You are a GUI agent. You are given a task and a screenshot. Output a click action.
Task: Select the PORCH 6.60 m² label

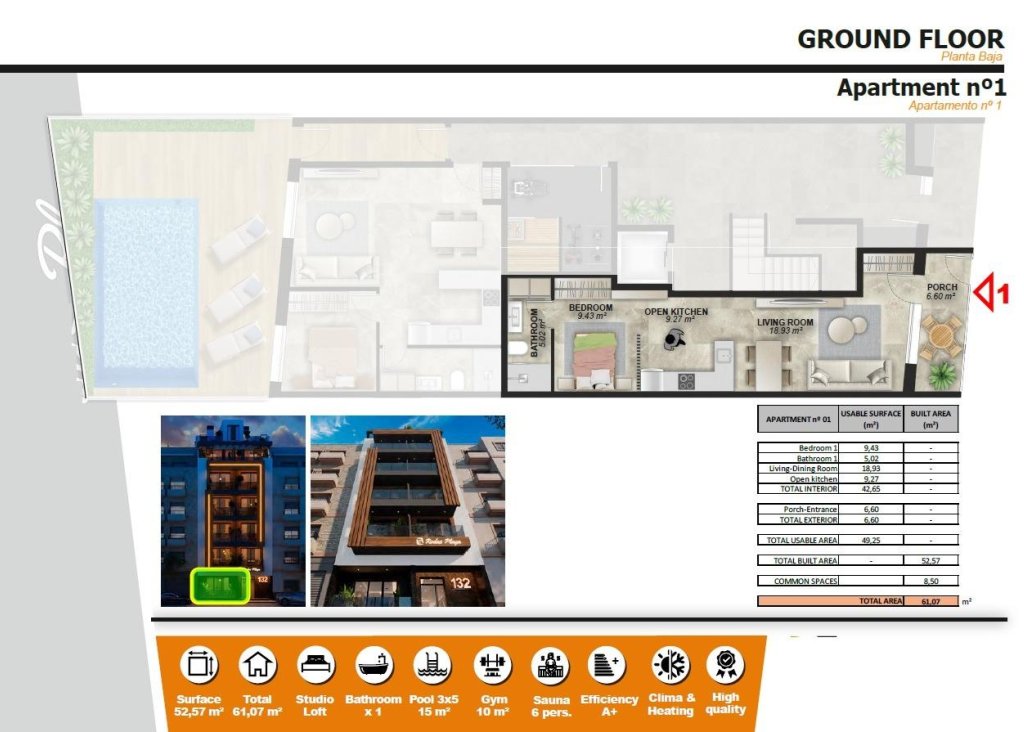tap(940, 290)
